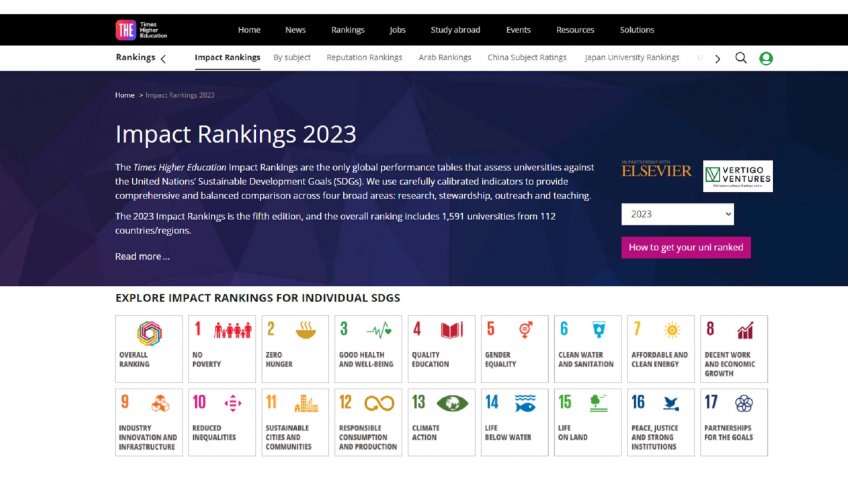The width and height of the screenshot is (848, 477).
Task: Open the Quality Education SDG tile
Action: click(x=441, y=349)
